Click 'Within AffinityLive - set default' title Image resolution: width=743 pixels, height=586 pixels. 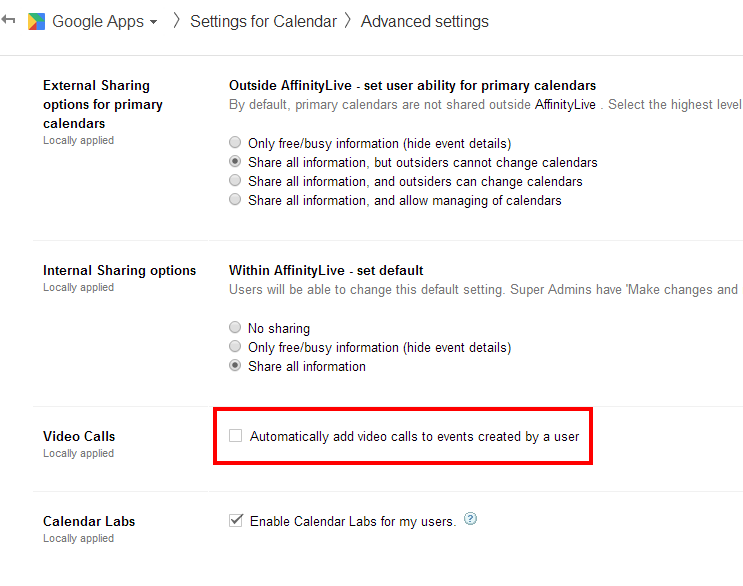coord(326,270)
